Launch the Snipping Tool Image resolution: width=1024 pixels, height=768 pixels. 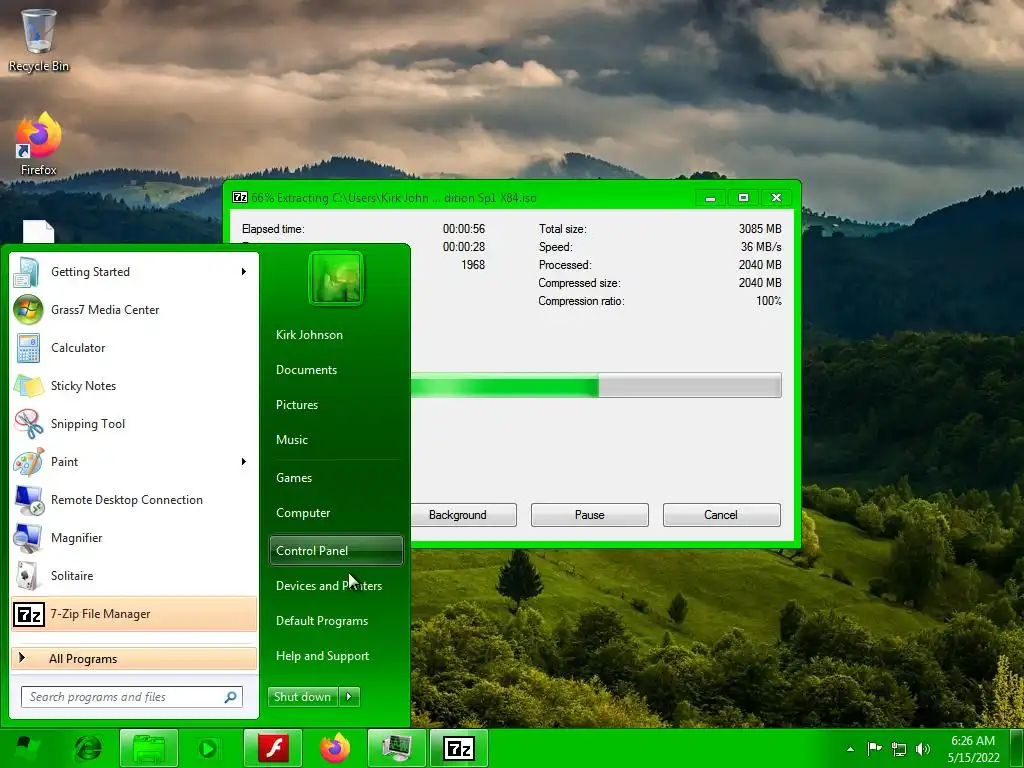coord(134,424)
